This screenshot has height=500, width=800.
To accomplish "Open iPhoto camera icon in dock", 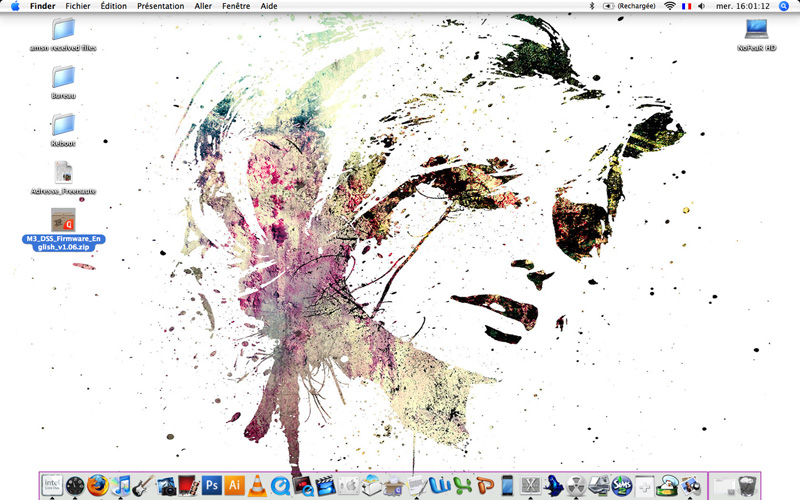I will click(166, 486).
